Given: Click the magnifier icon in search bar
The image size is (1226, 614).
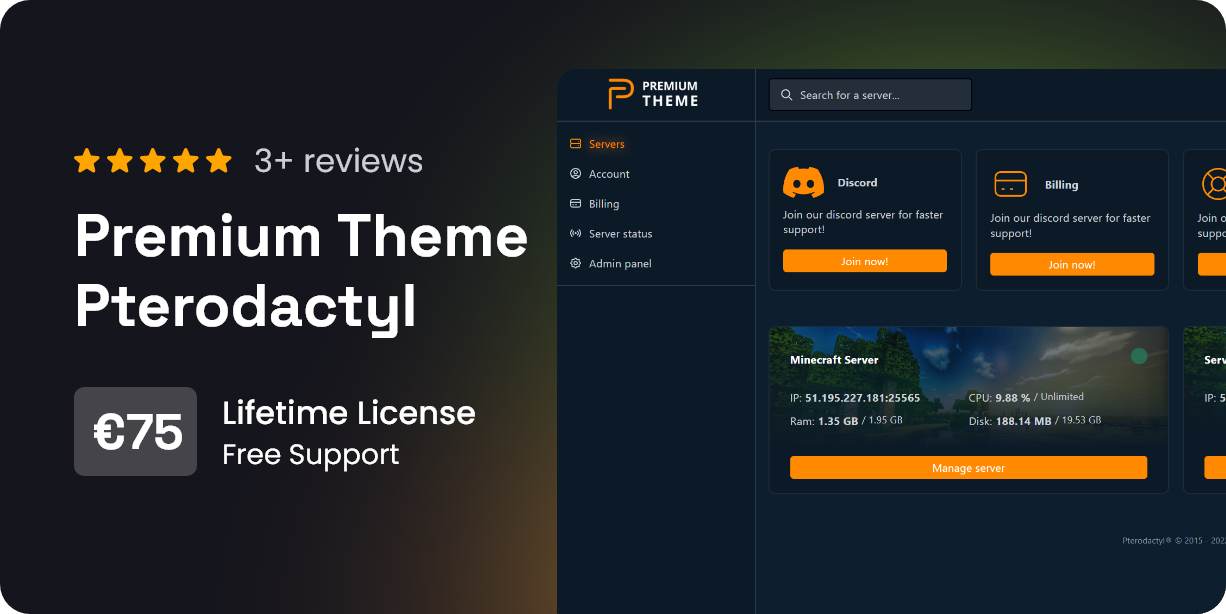Looking at the screenshot, I should tap(787, 95).
